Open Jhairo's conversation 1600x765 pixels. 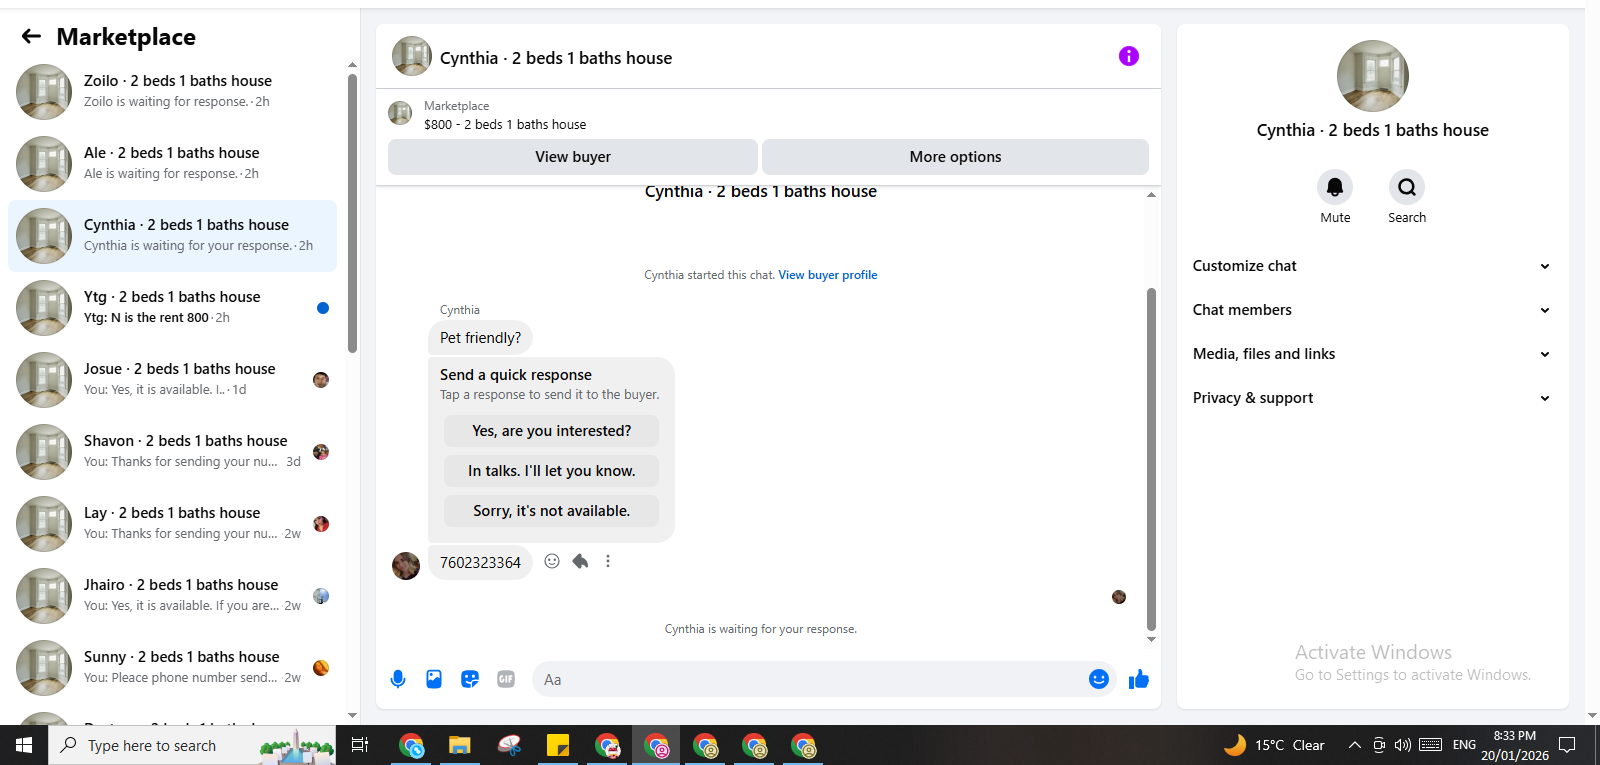[172, 596]
